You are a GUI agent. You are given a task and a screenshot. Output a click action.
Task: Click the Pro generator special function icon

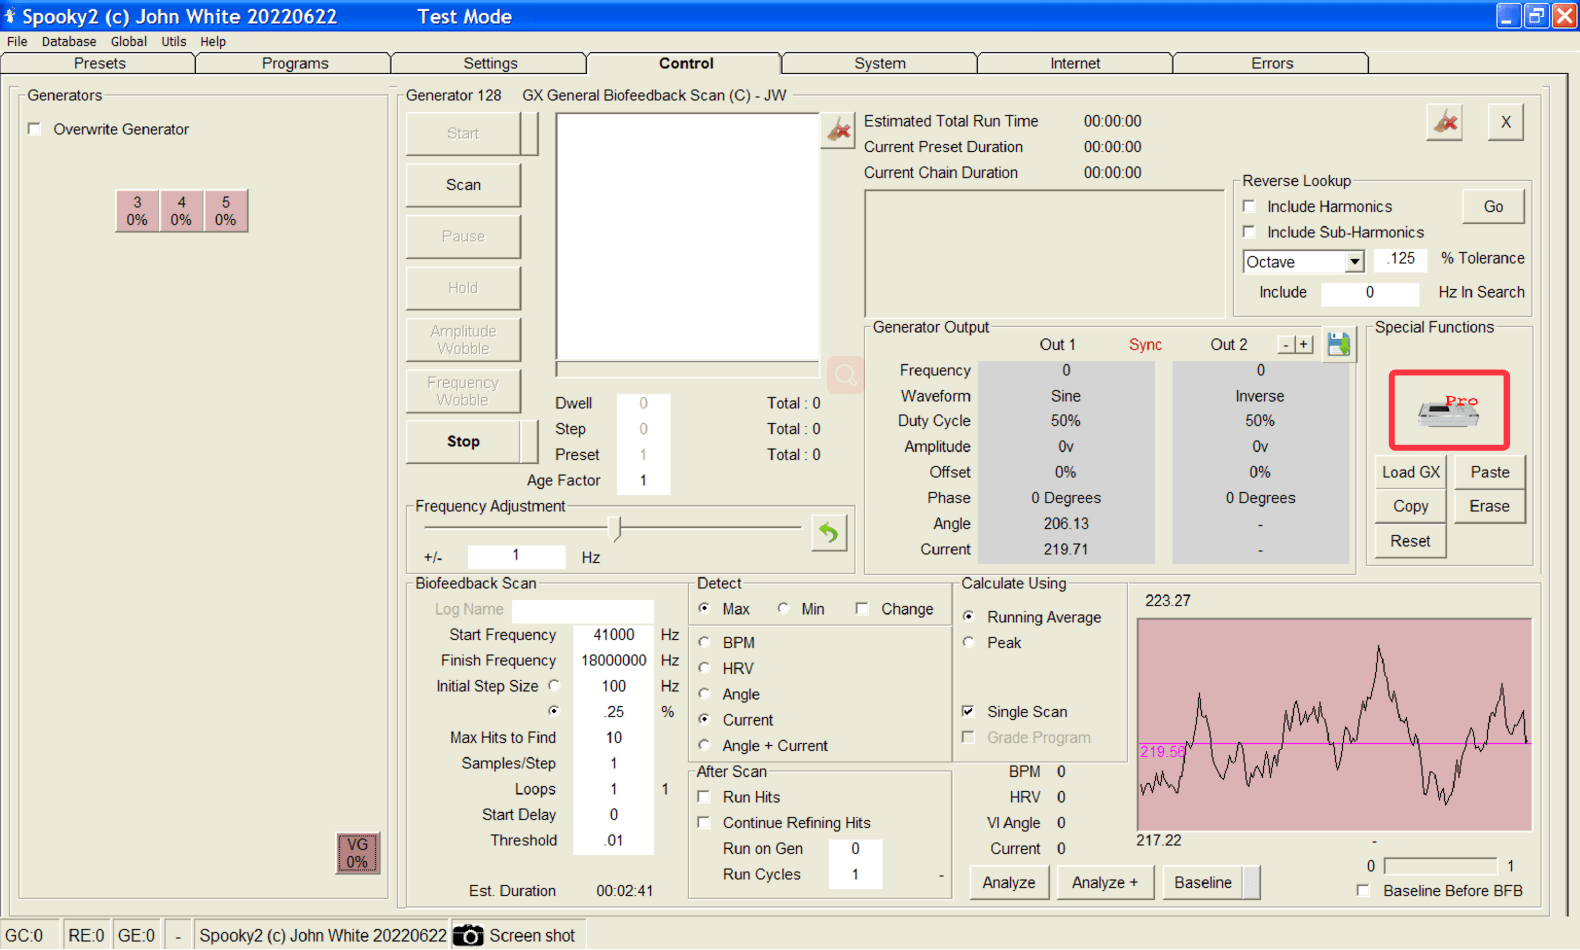1448,410
